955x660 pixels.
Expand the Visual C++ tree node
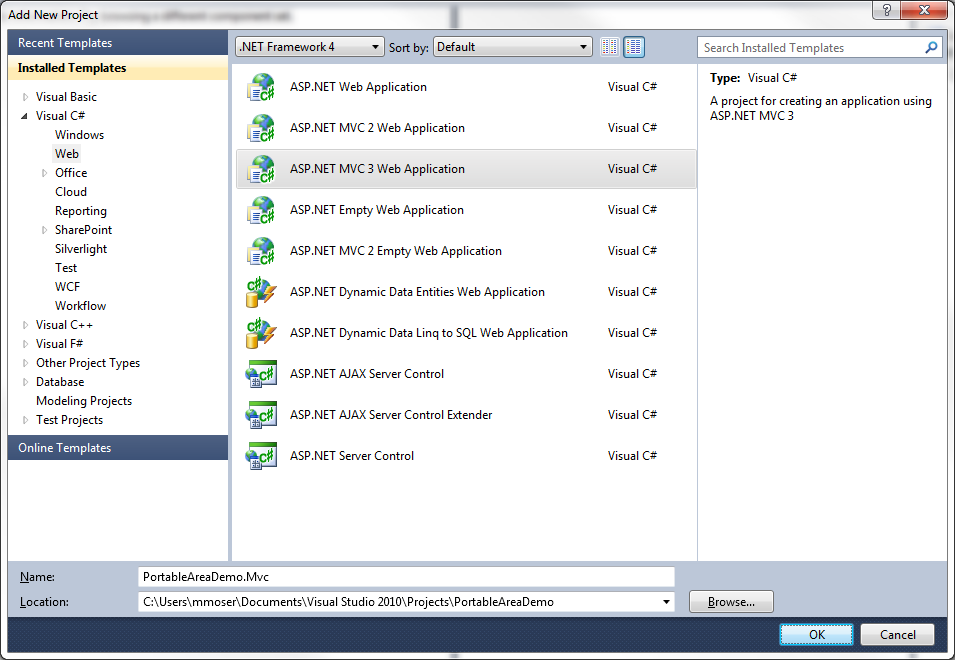26,325
